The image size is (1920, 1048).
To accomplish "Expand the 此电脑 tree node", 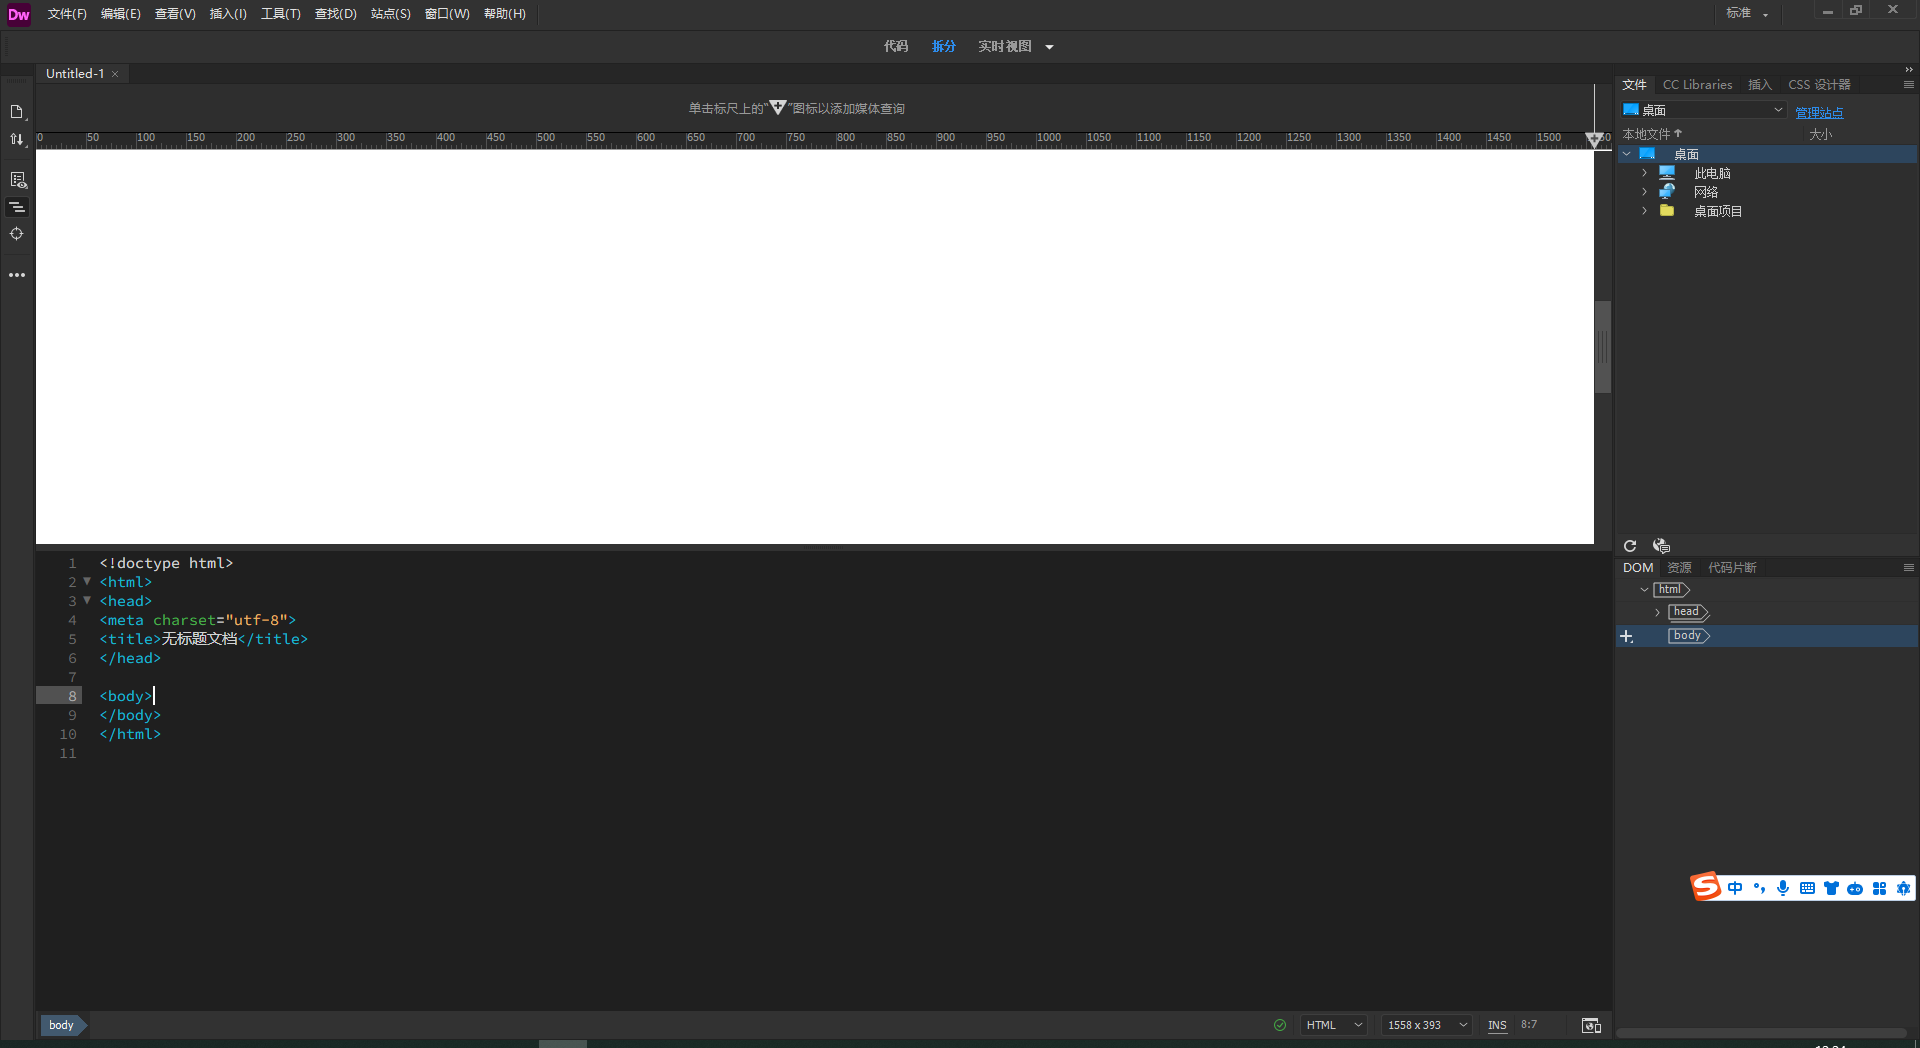I will click(1644, 173).
